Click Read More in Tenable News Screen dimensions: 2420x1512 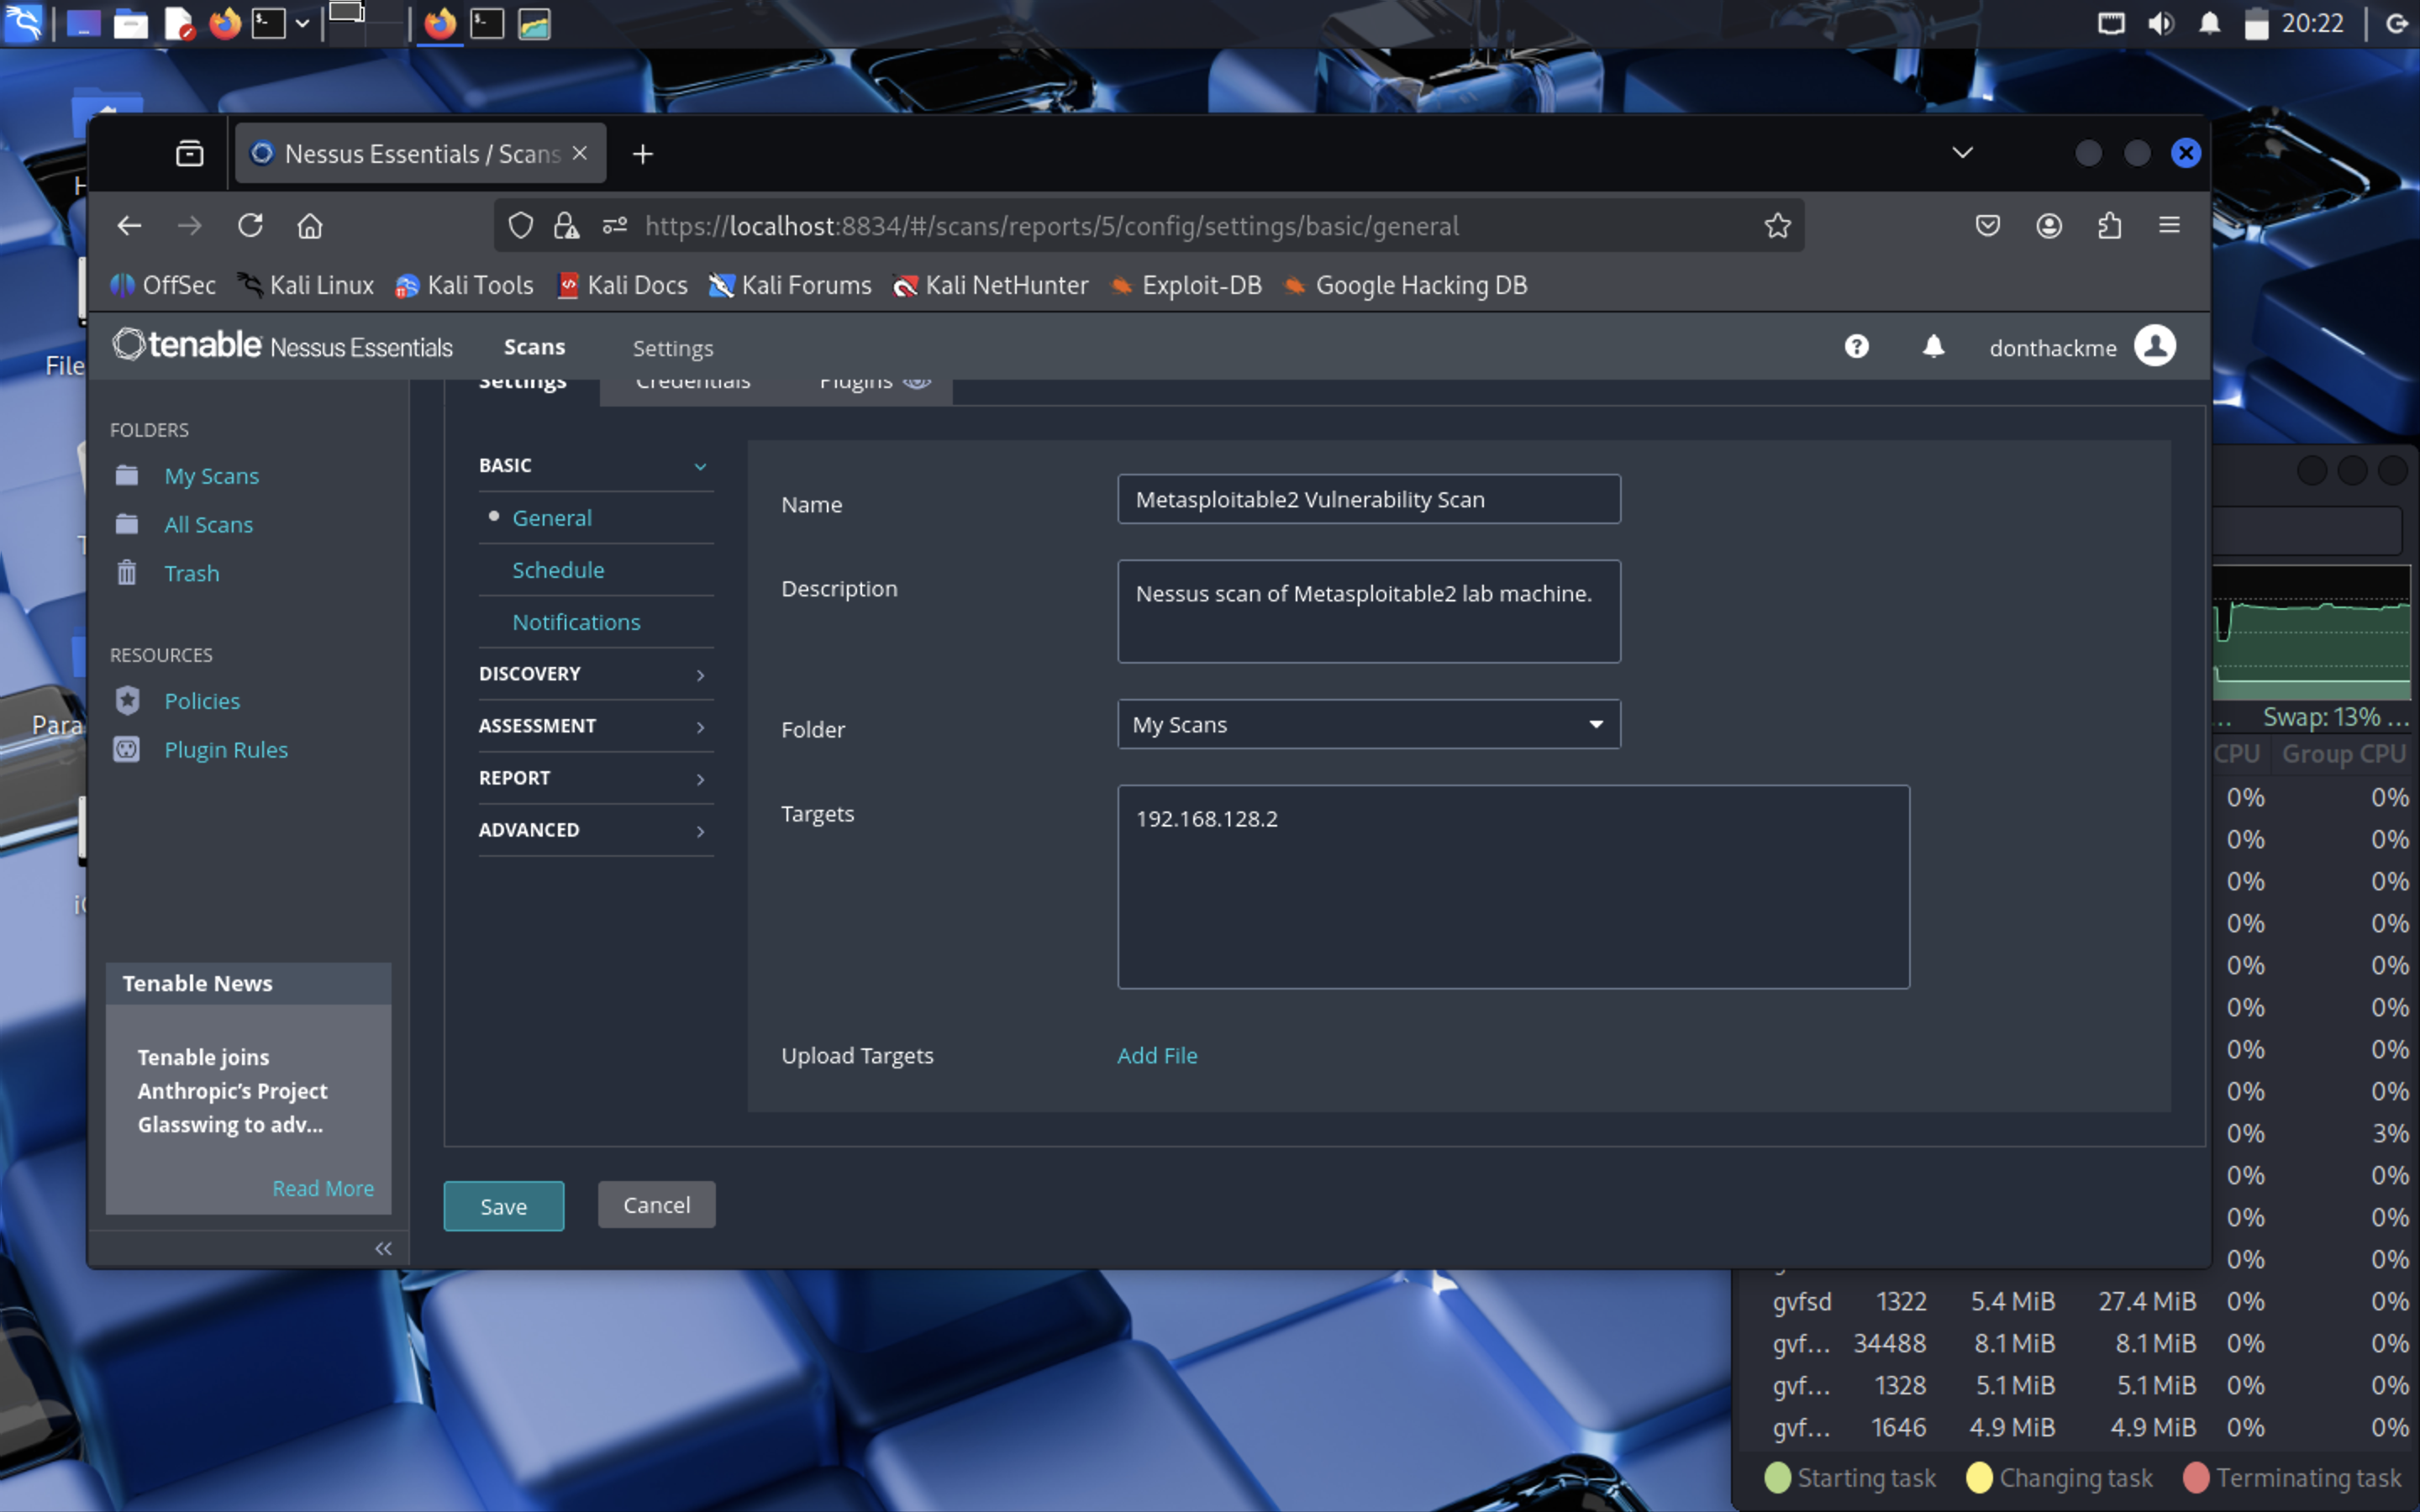click(323, 1188)
